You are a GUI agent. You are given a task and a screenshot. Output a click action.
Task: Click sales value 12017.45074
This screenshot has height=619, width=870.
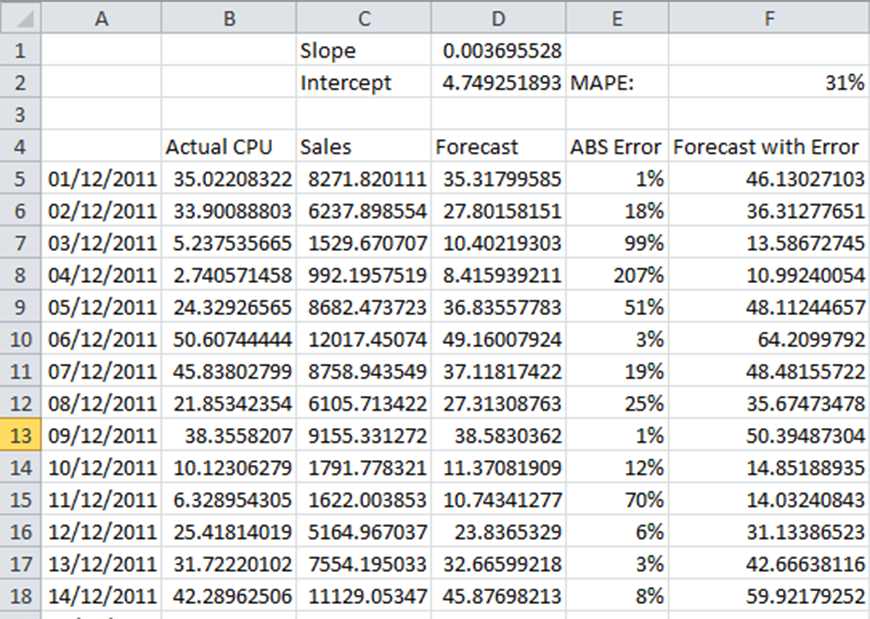(363, 339)
